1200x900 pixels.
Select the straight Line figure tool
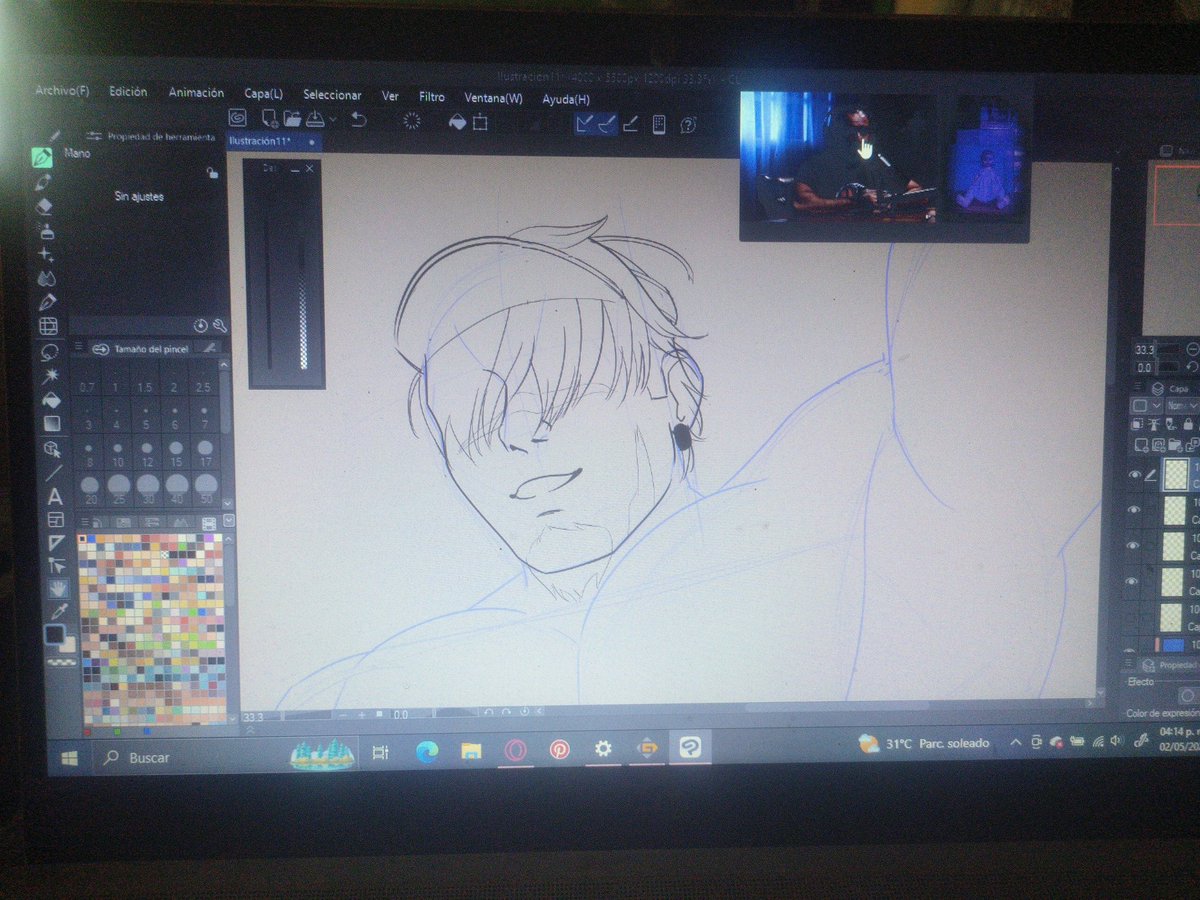[54, 472]
